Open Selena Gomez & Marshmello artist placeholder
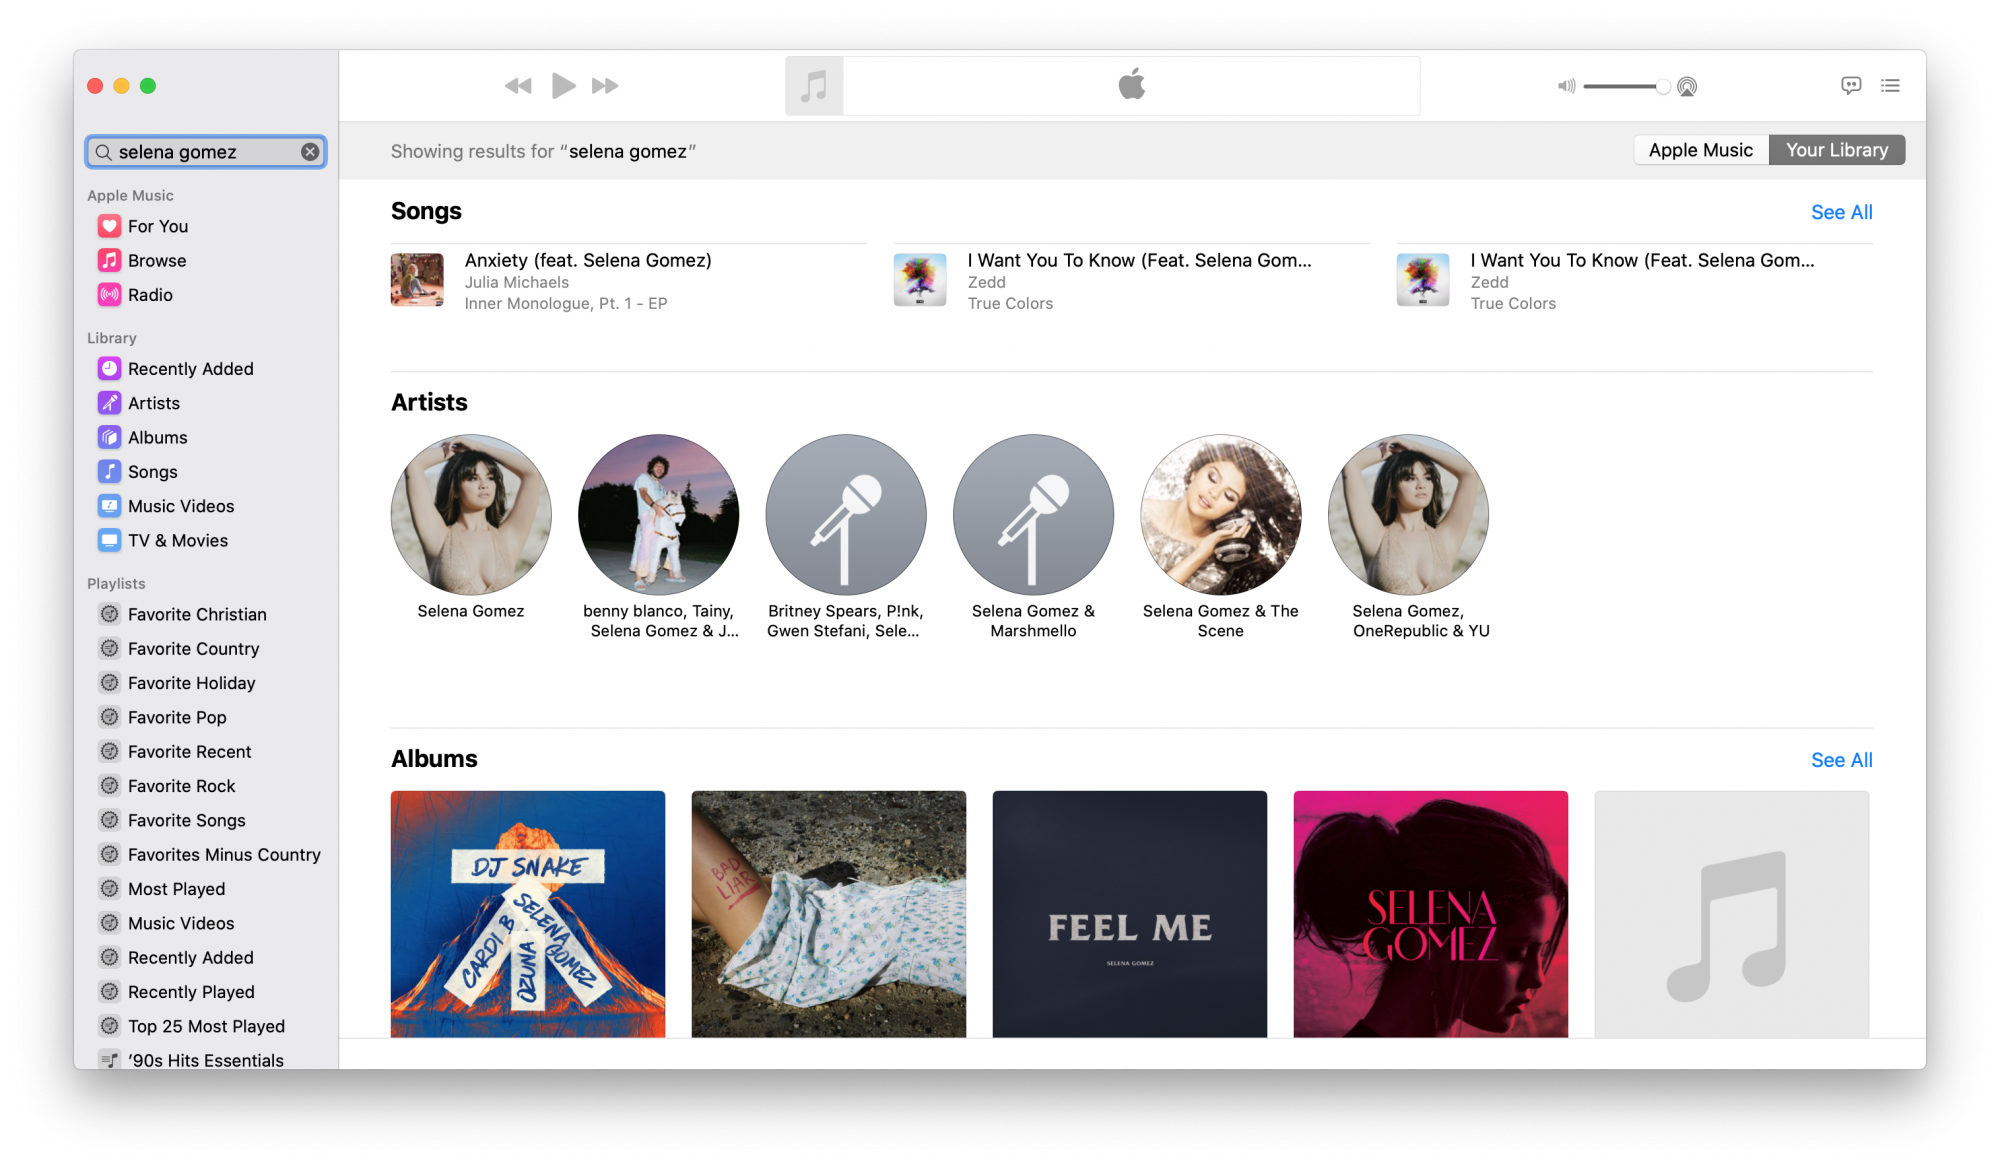The width and height of the screenshot is (2000, 1167). coord(1033,514)
